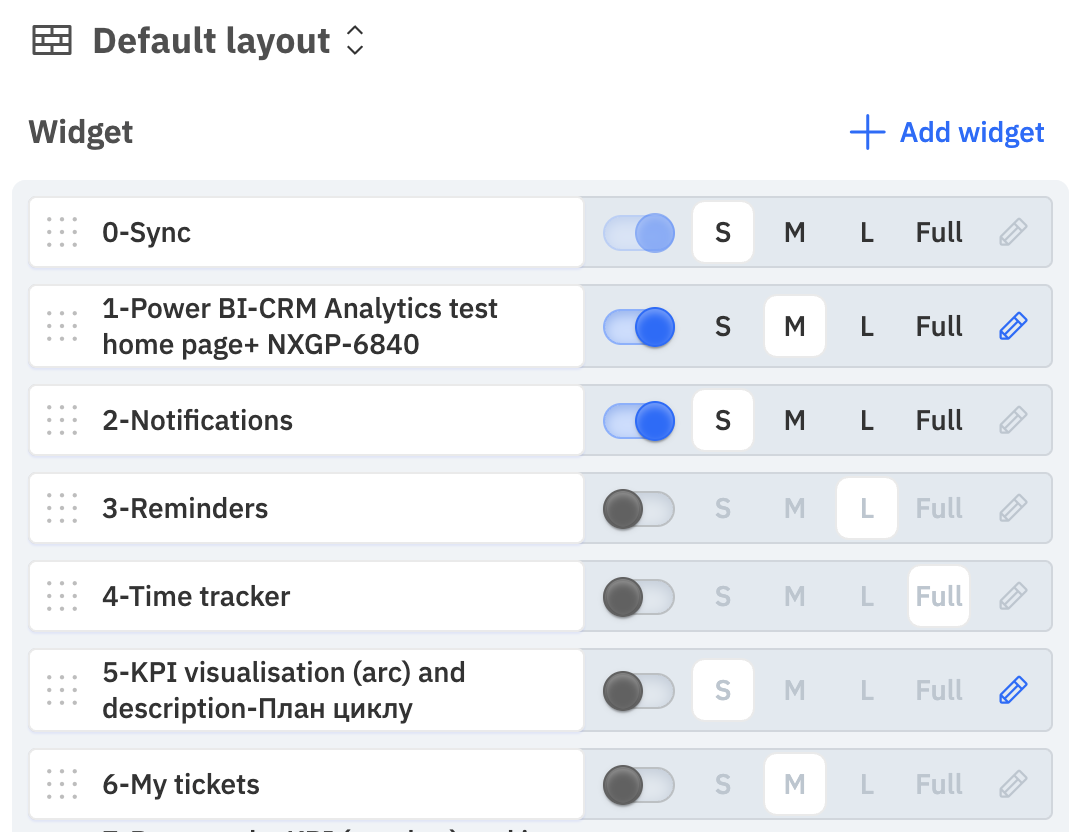This screenshot has height=832, width=1088.
Task: Enable the 3-Reminders widget toggle
Action: [x=639, y=509]
